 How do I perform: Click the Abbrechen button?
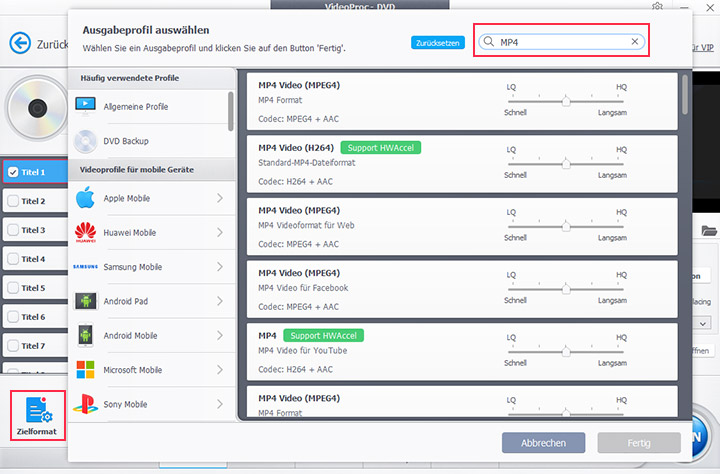click(x=543, y=443)
